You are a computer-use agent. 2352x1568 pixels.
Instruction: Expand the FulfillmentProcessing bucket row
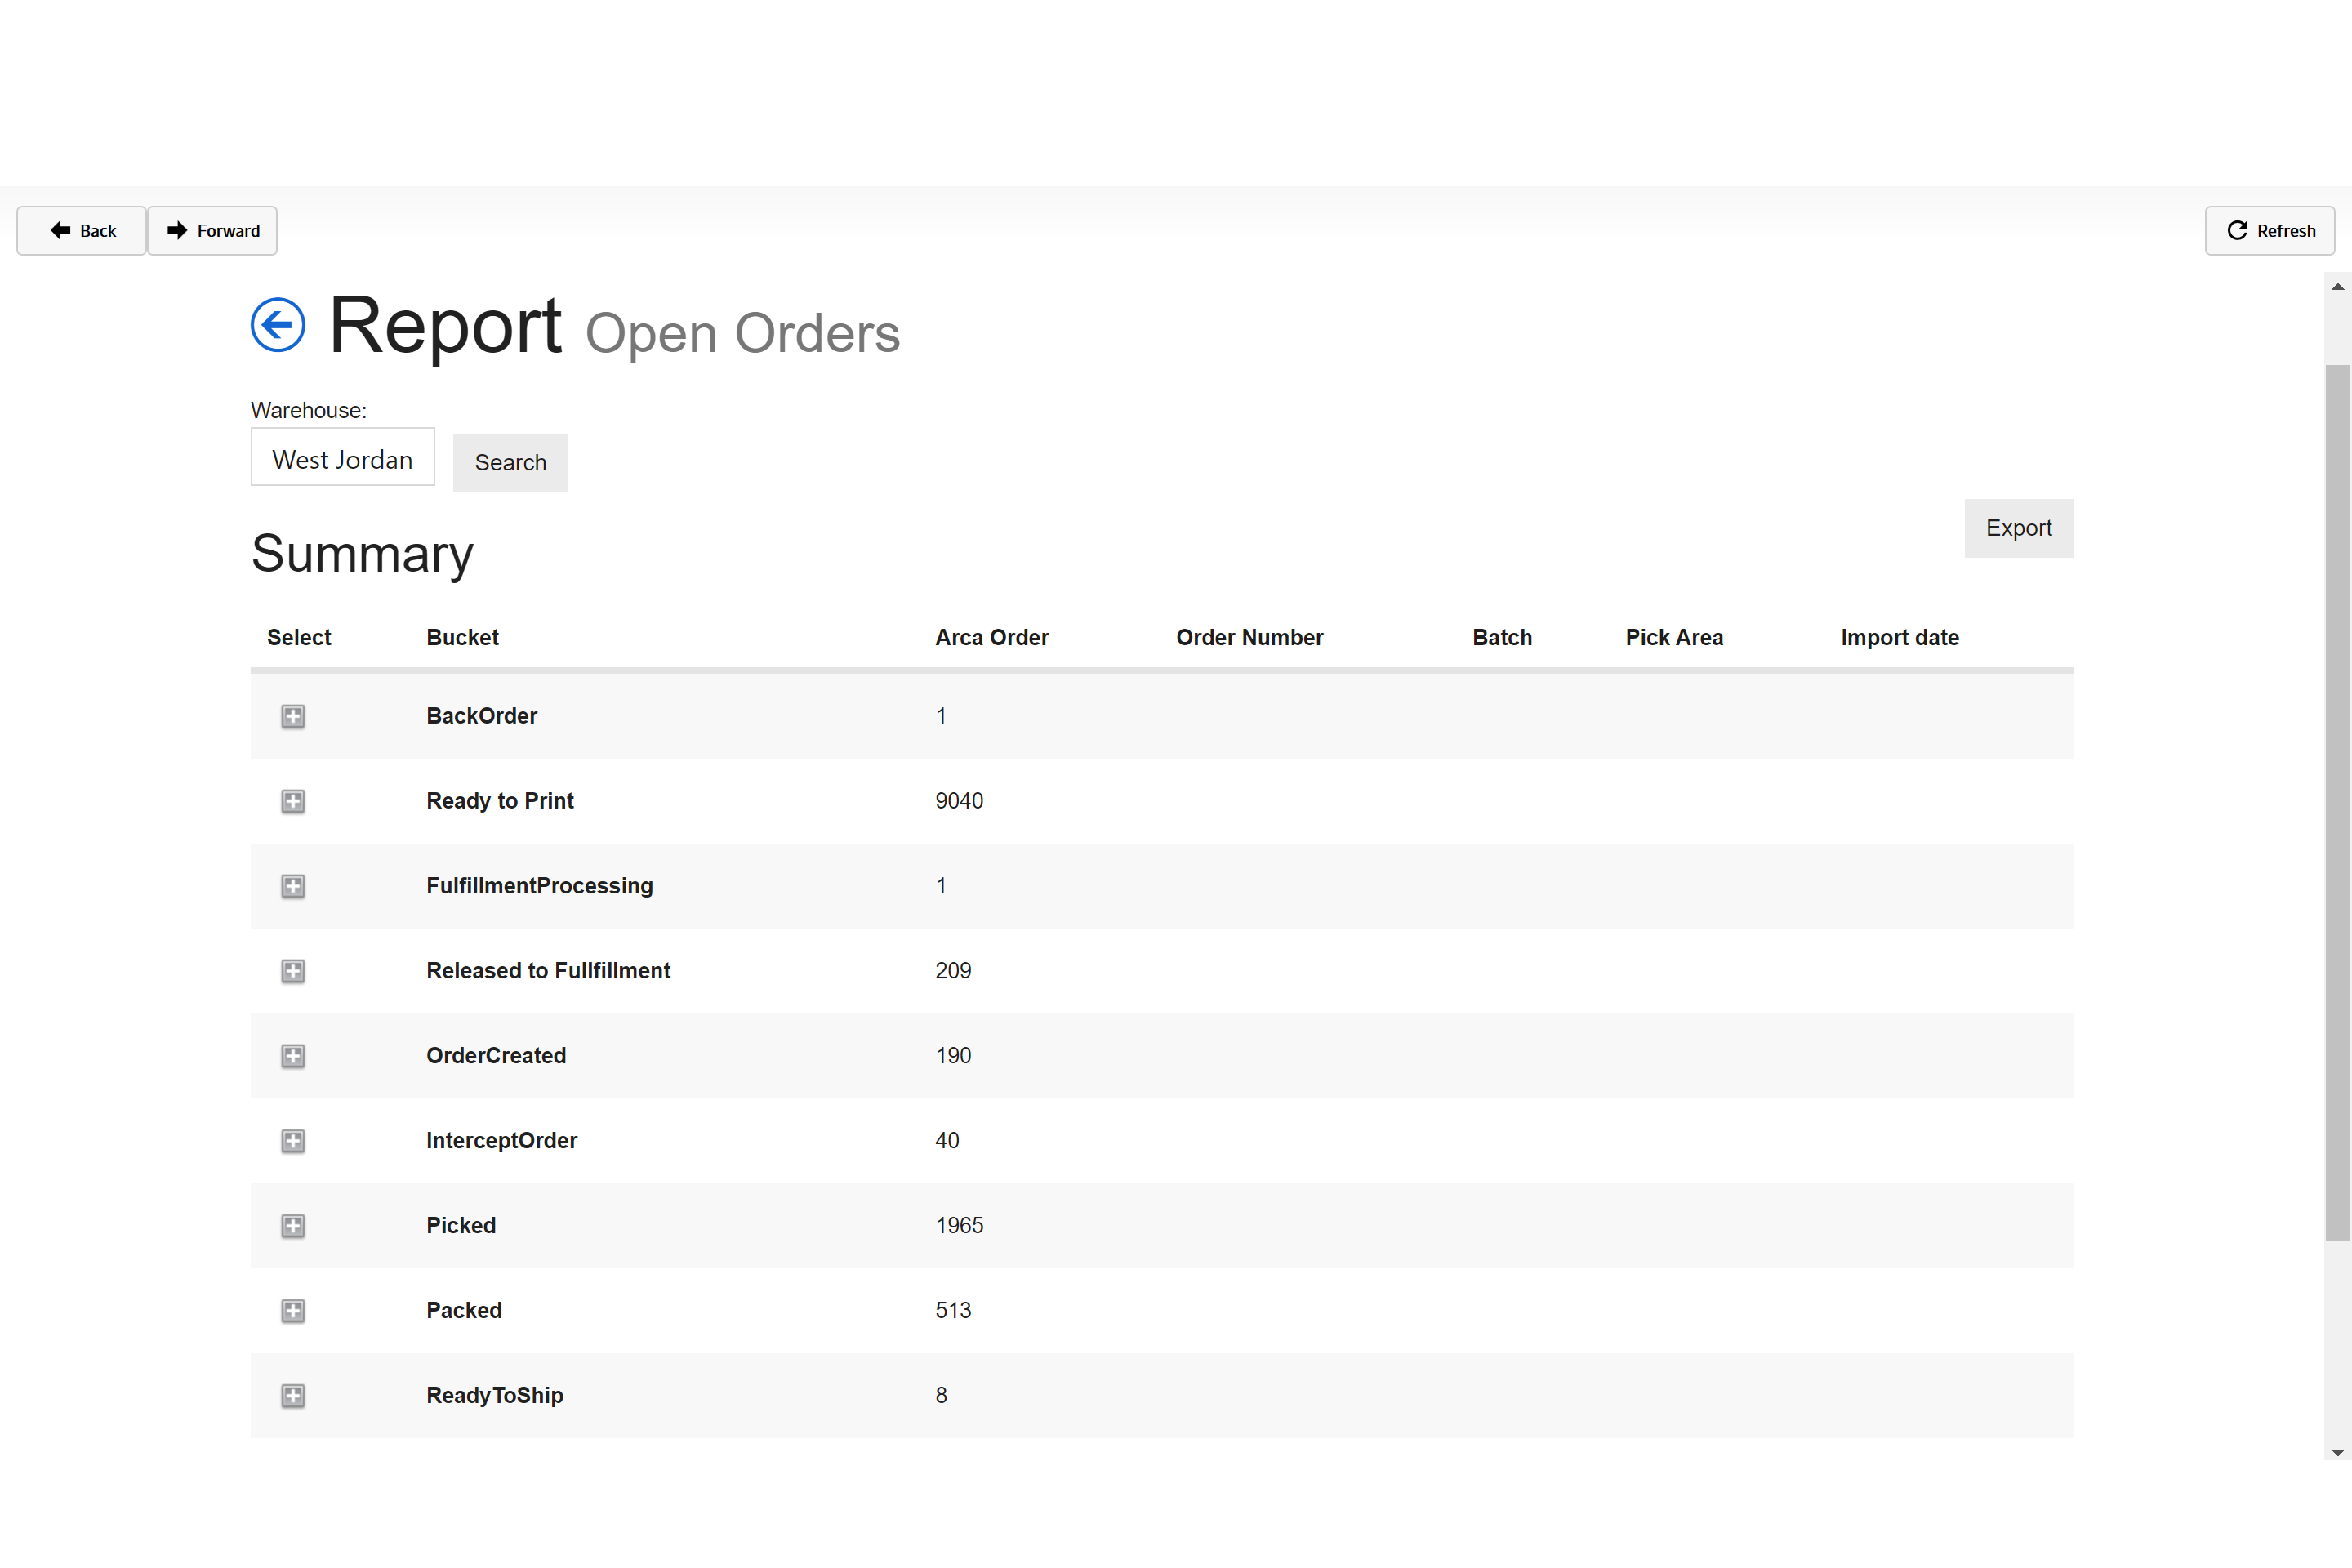click(x=293, y=886)
